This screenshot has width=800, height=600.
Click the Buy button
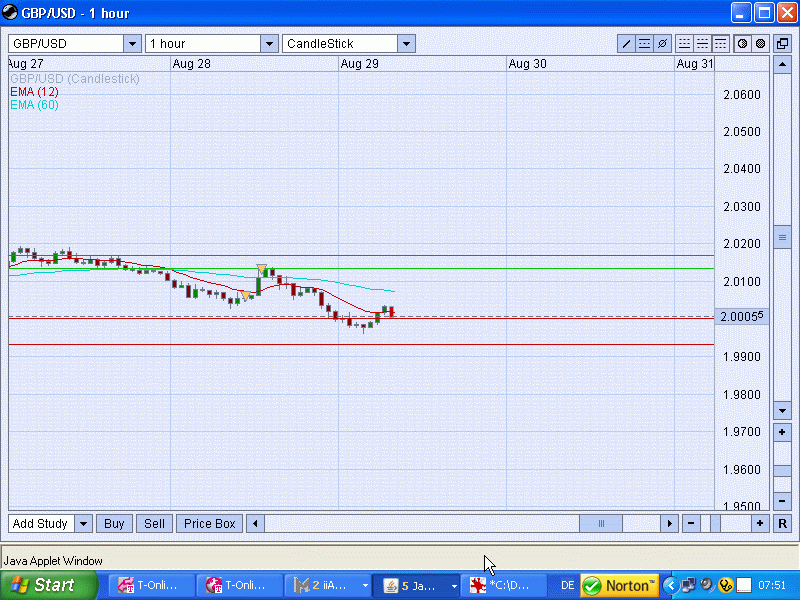[x=115, y=523]
